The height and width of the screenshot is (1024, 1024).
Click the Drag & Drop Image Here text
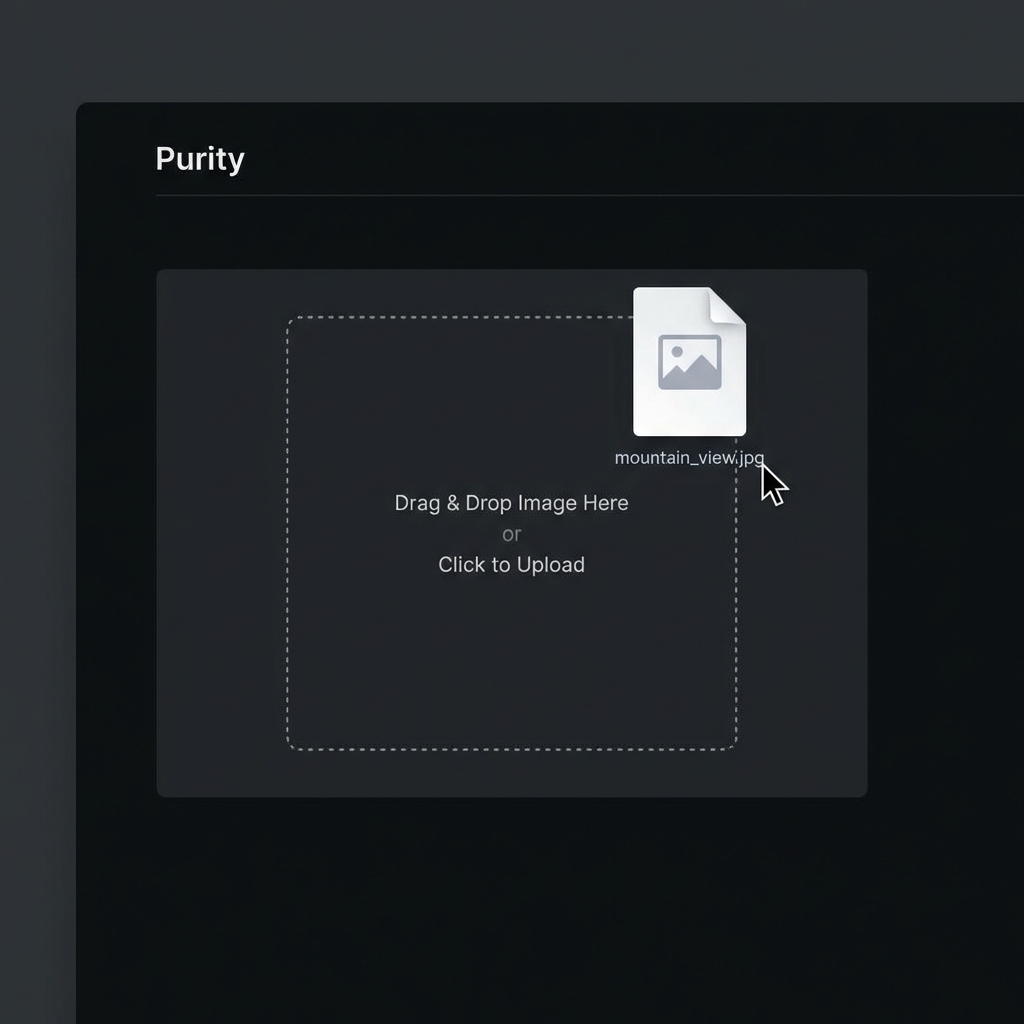[x=511, y=503]
